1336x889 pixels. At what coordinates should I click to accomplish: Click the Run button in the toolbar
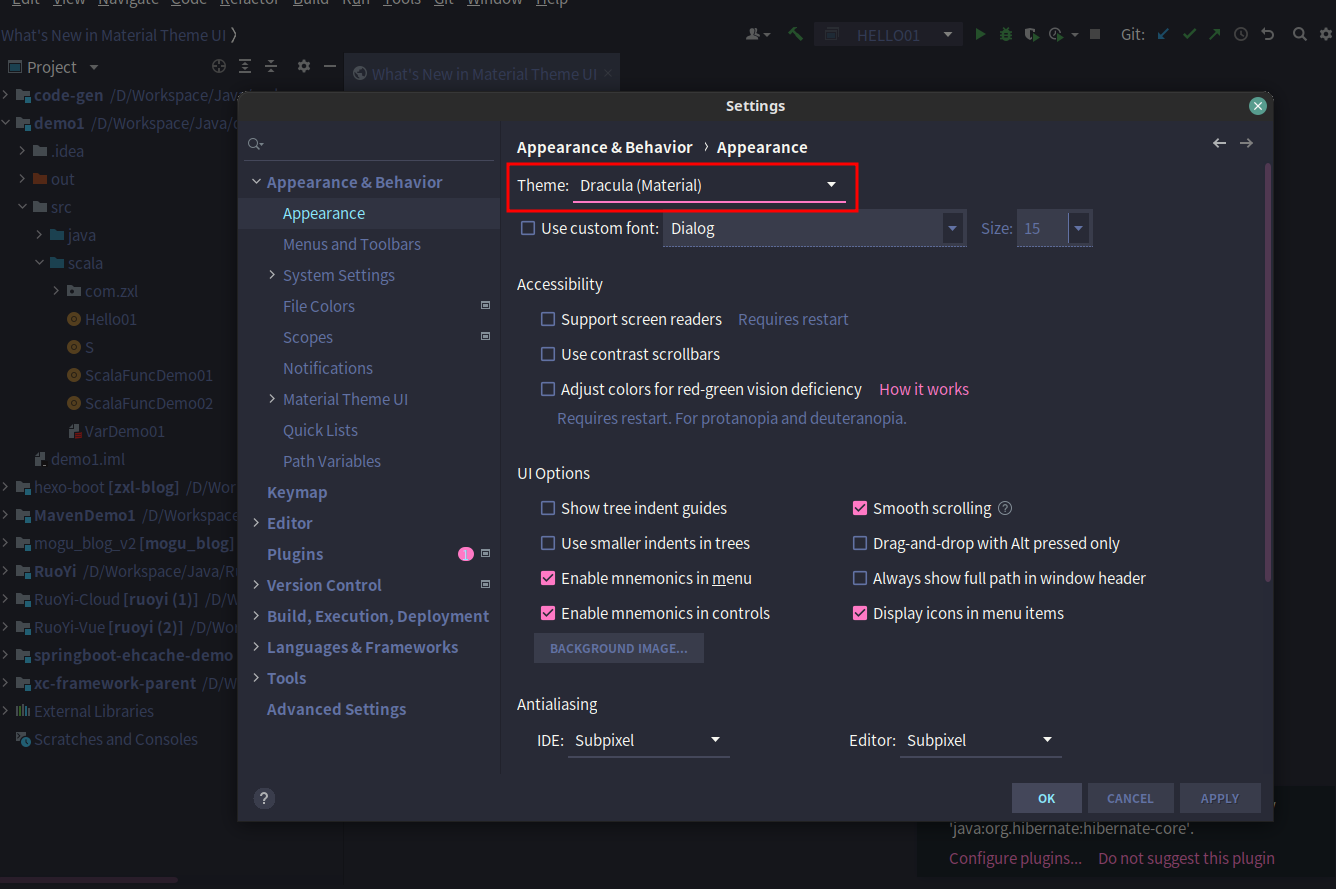[980, 33]
